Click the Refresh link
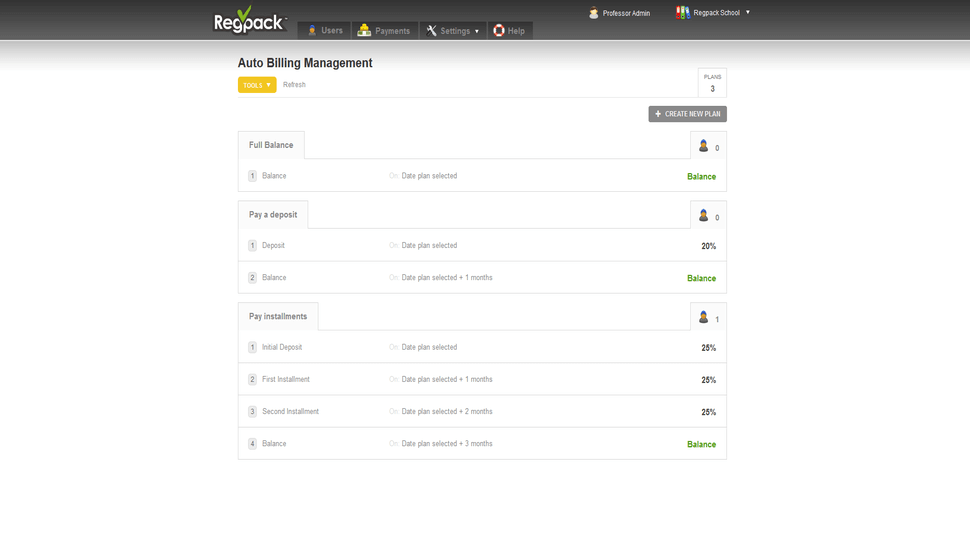This screenshot has width=970, height=545. click(x=294, y=85)
